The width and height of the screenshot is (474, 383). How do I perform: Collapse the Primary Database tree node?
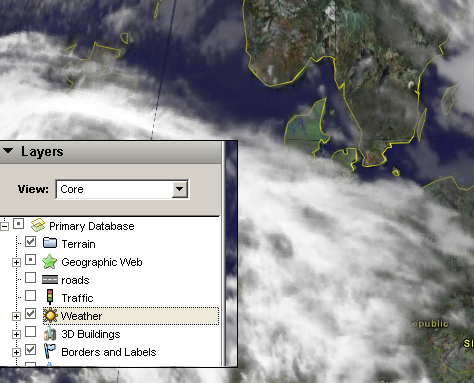(4, 227)
